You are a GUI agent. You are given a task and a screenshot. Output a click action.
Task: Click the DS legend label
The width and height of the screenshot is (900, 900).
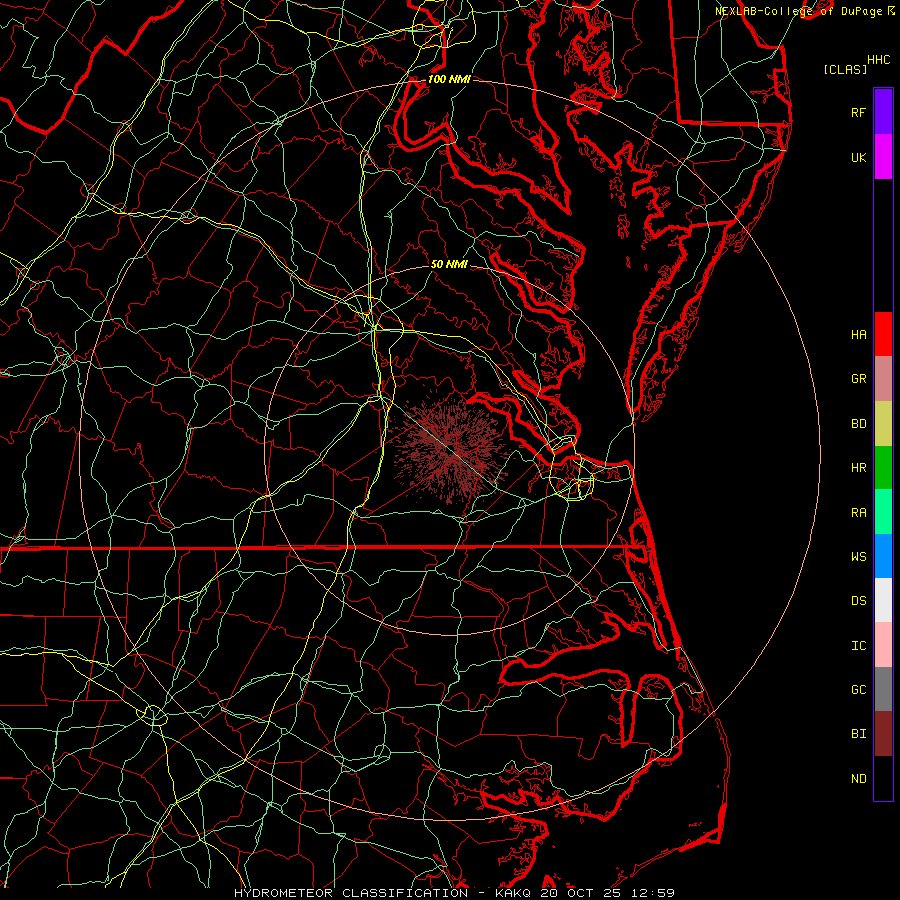point(858,601)
